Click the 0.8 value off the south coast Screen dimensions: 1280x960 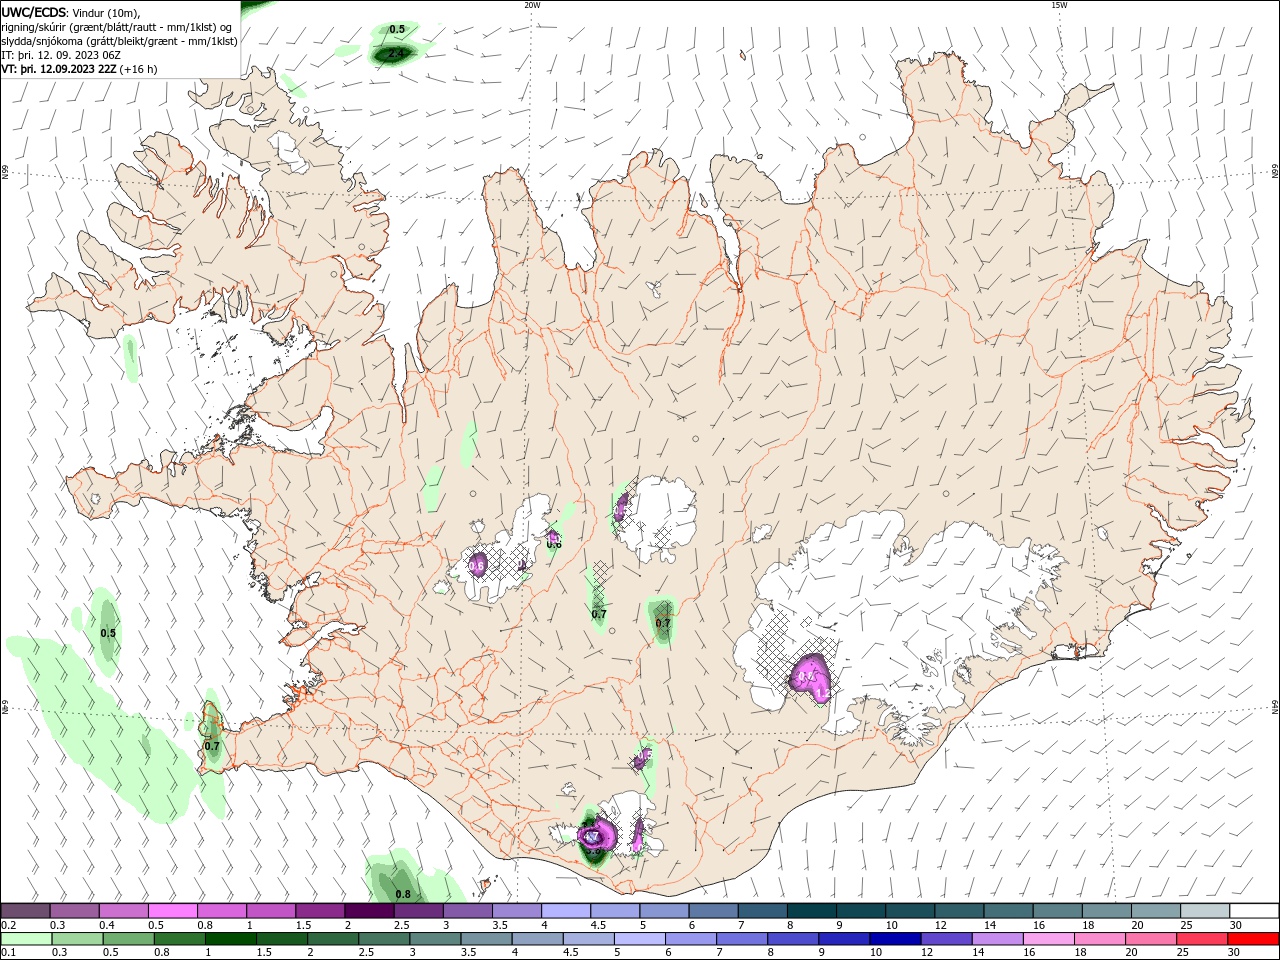click(403, 894)
